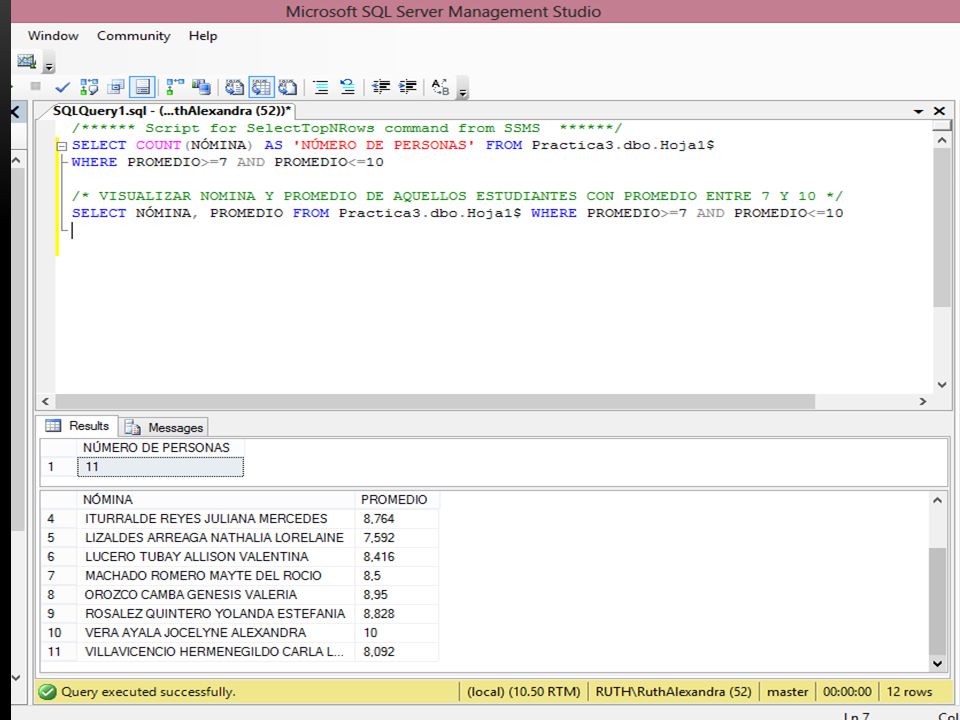The height and width of the screenshot is (720, 960).
Task: Collapse the left side panel arrow
Action: coord(15,112)
